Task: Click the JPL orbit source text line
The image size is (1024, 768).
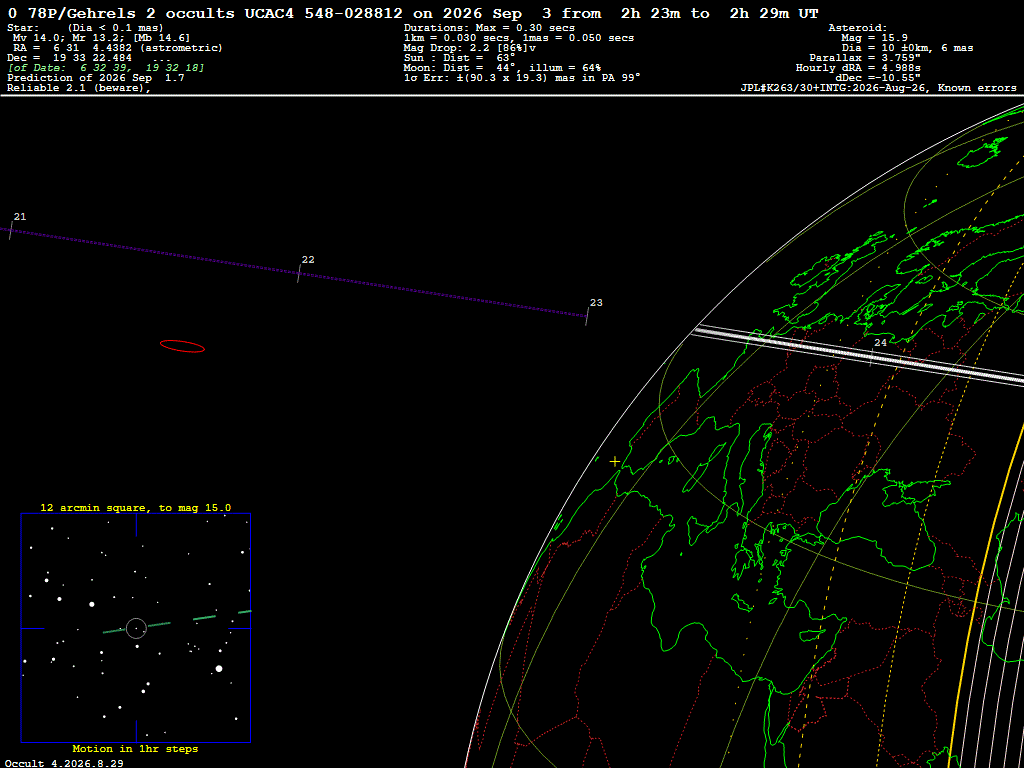Action: click(878, 88)
